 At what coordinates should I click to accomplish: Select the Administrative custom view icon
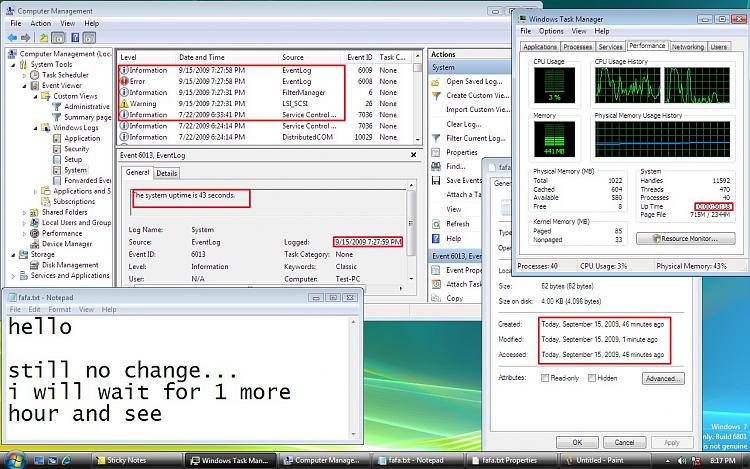point(57,107)
